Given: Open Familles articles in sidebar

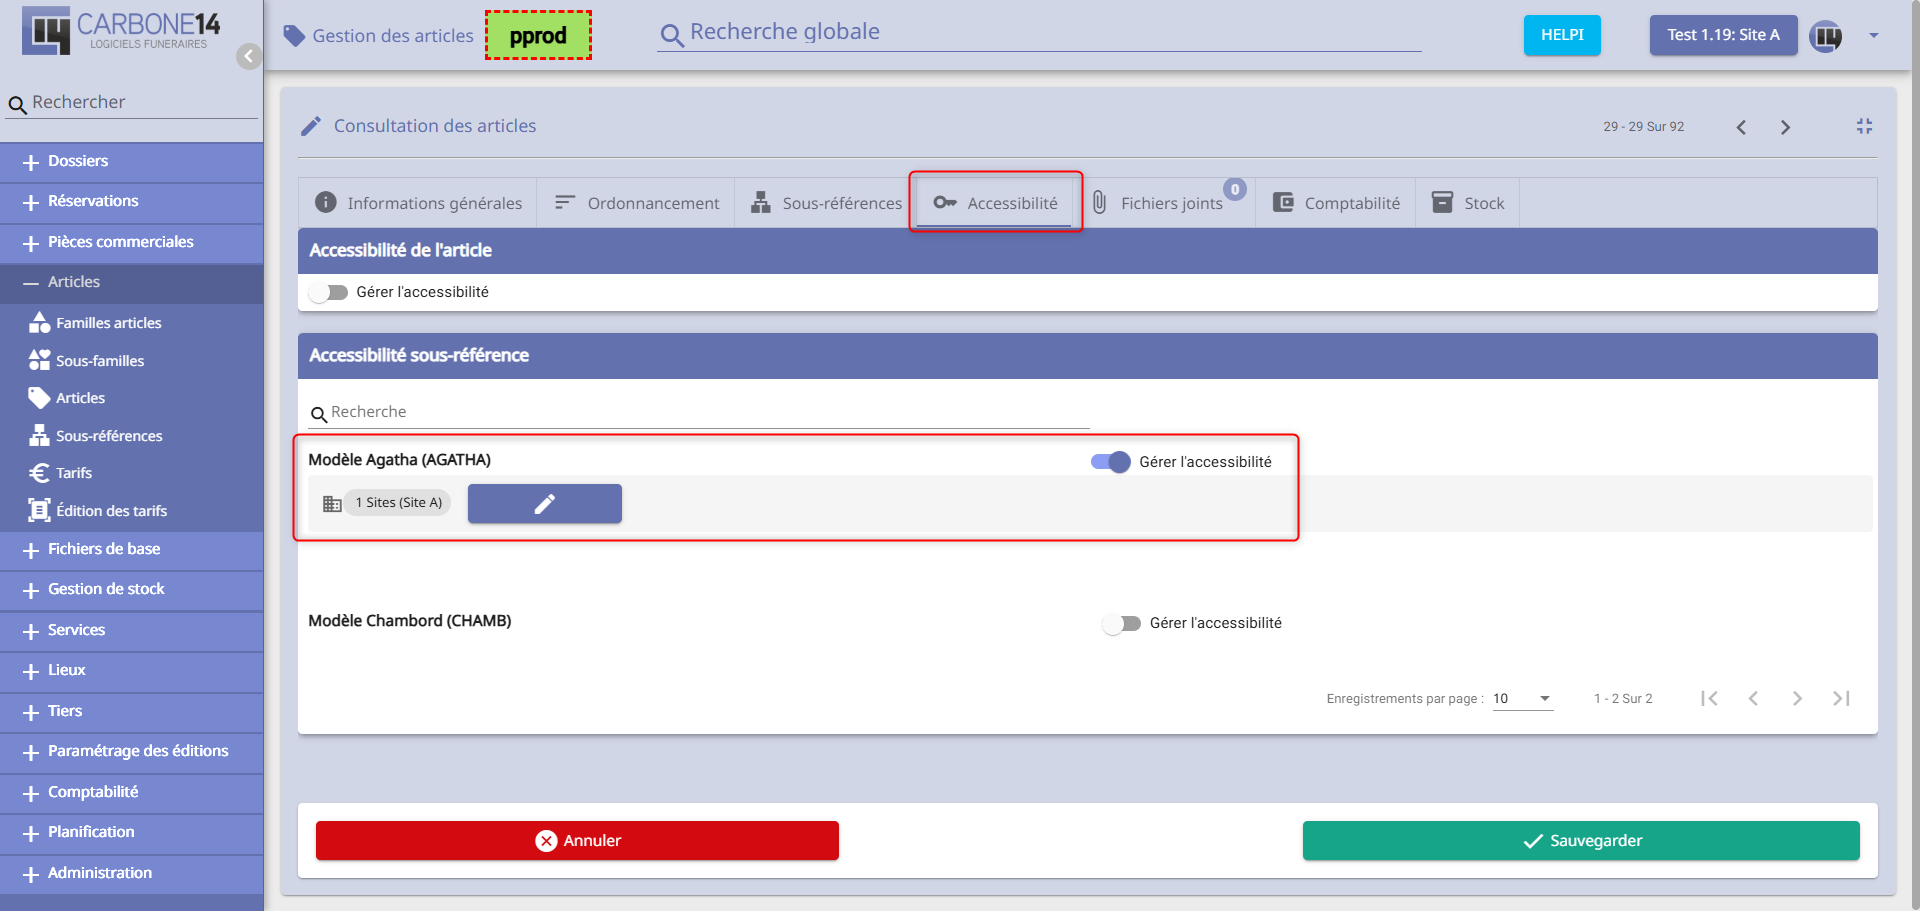Looking at the screenshot, I should coord(108,323).
